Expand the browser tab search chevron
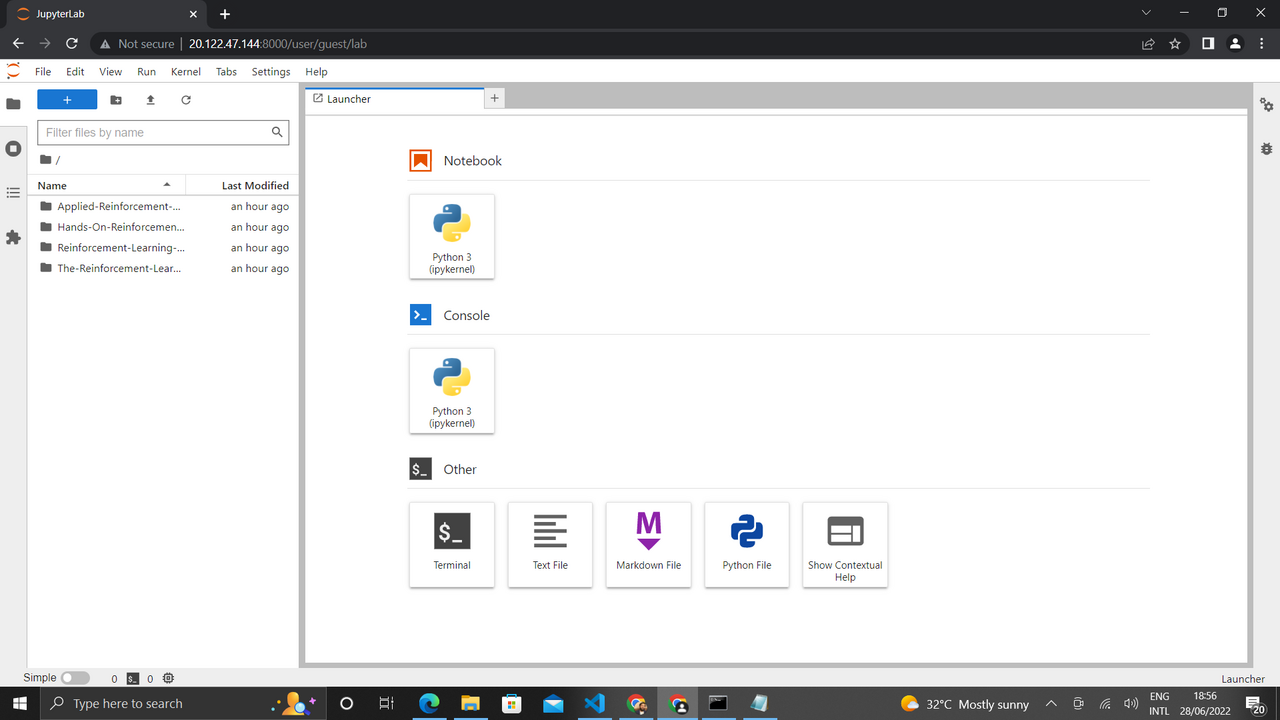The image size is (1280, 720). [1146, 13]
